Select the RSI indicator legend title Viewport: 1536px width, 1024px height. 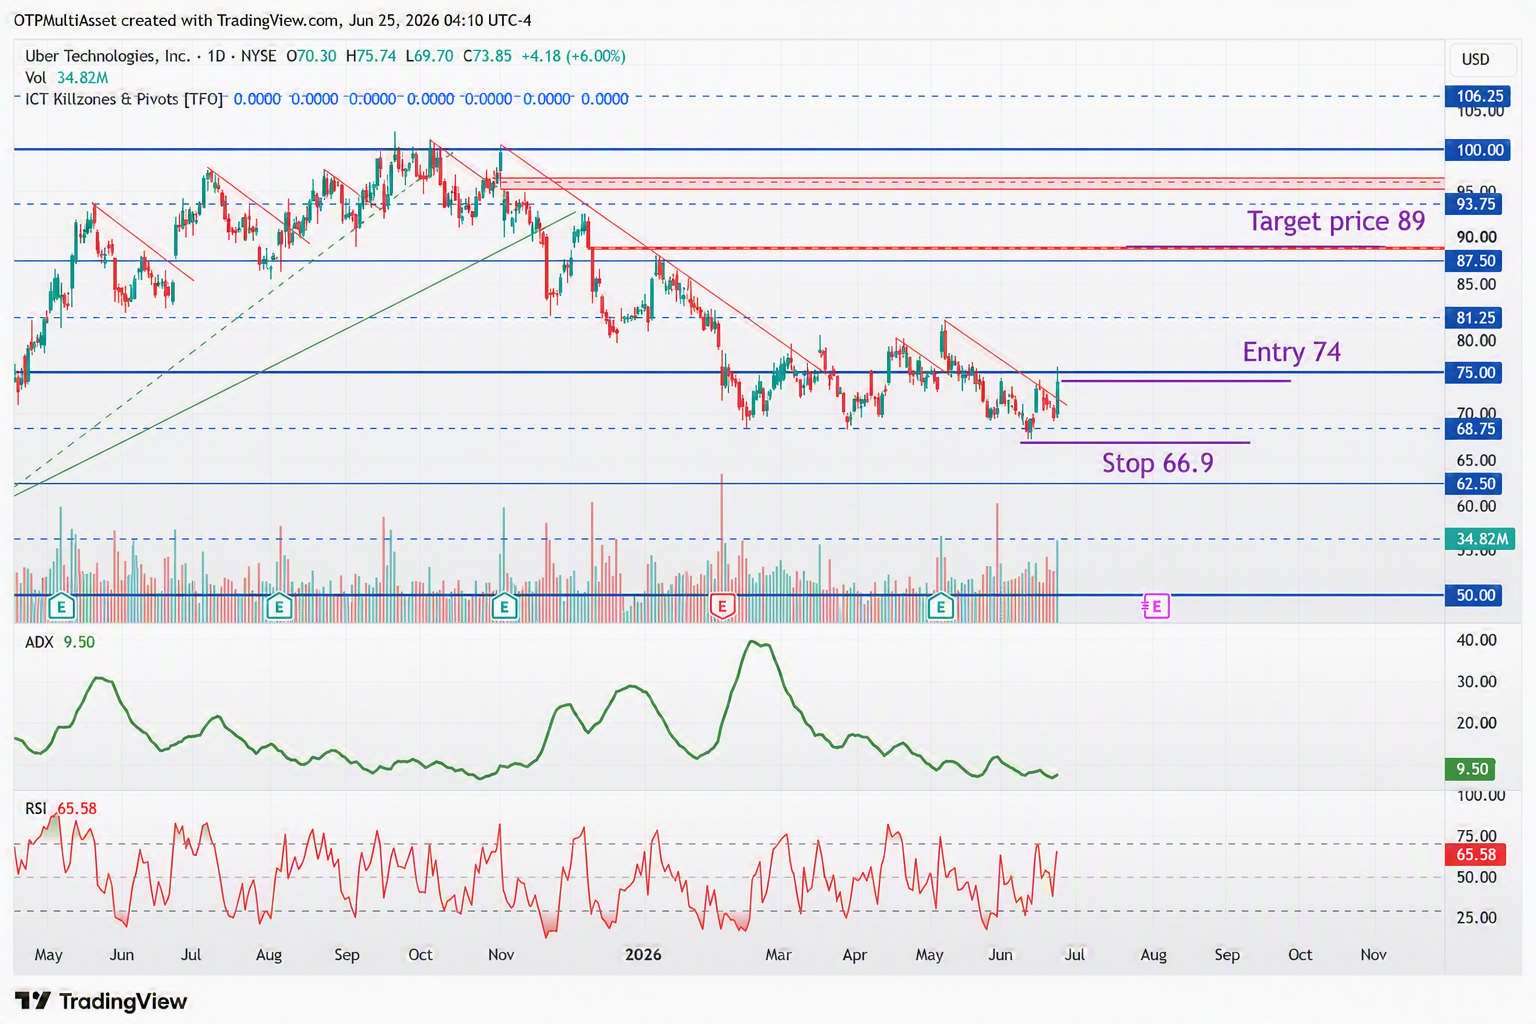[x=36, y=808]
